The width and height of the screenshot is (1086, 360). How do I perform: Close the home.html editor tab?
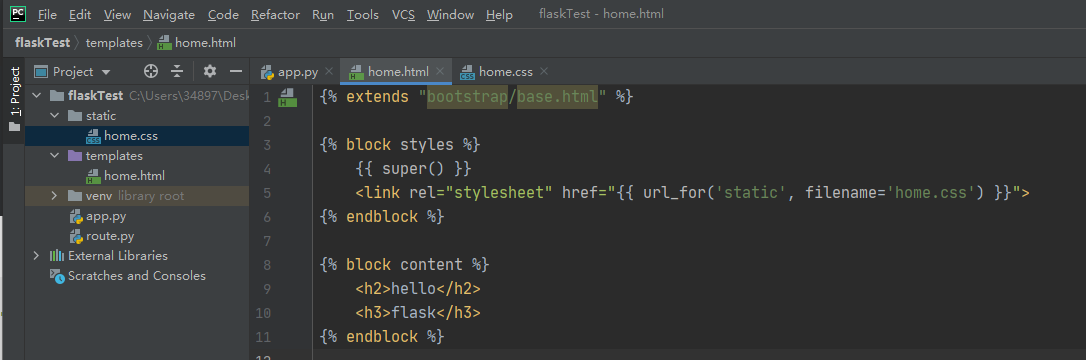pos(440,71)
